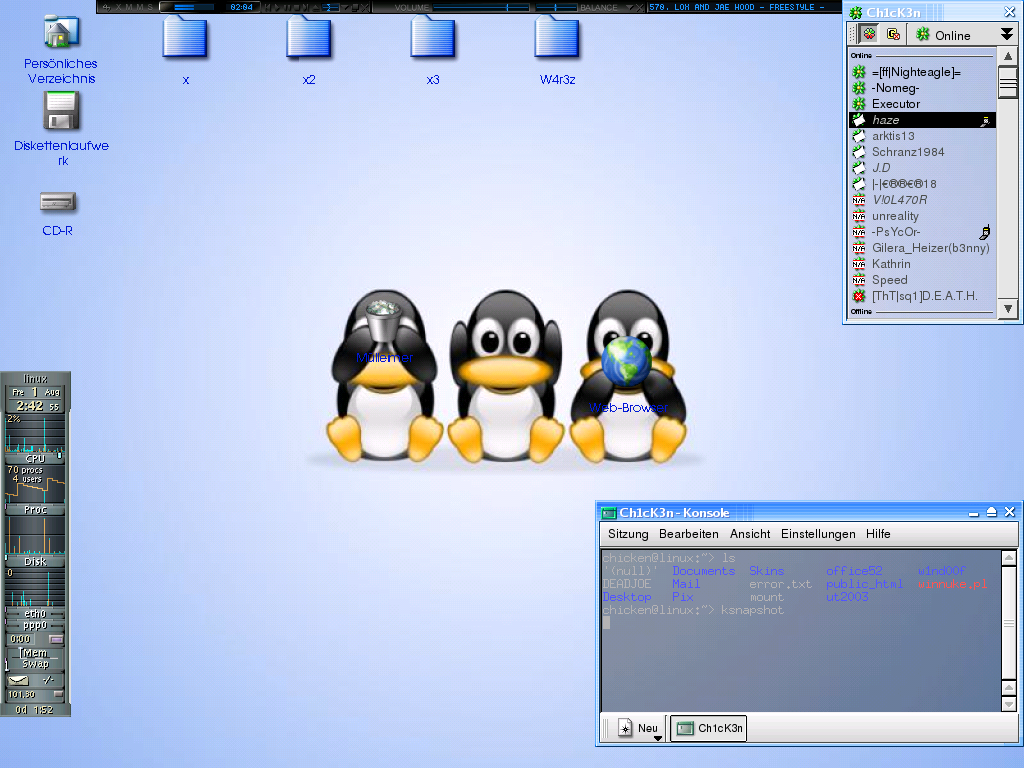The image size is (1024, 768).
Task: Open the Ansicht menu in Konsole
Action: point(750,534)
